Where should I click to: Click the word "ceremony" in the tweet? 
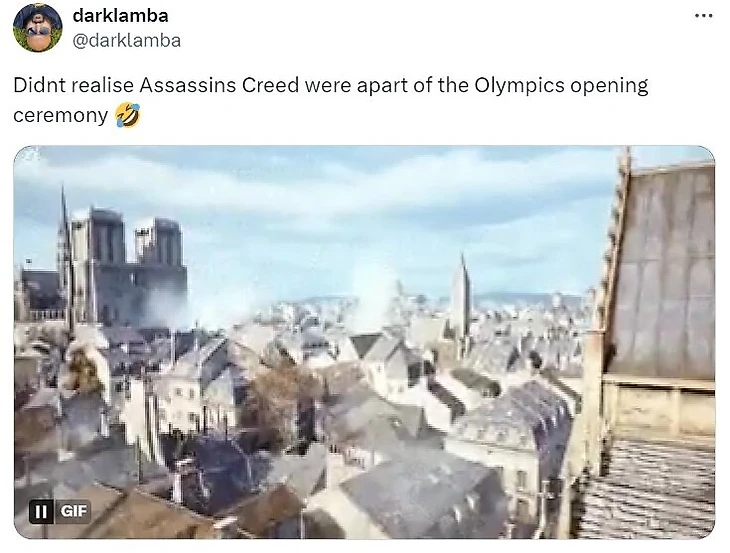(61, 115)
